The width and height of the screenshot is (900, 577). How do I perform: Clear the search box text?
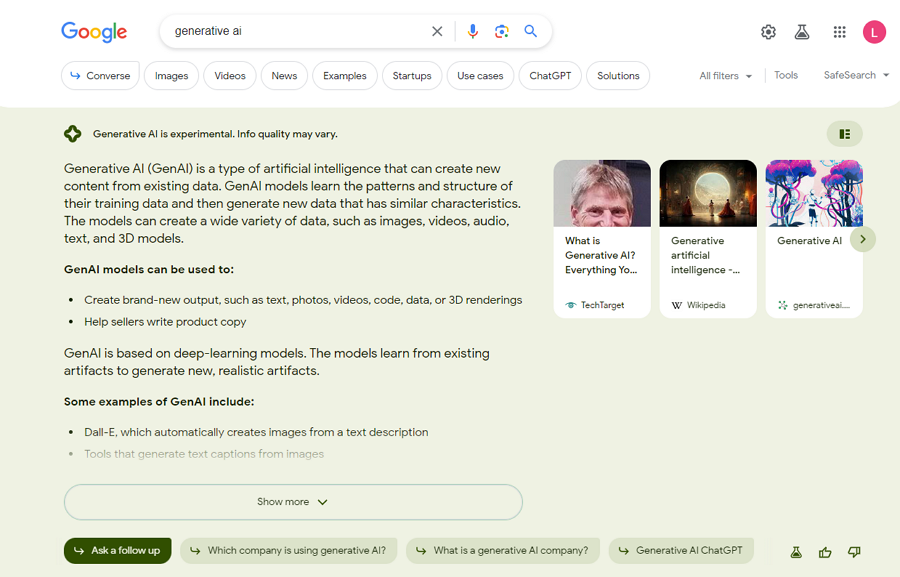(x=437, y=31)
